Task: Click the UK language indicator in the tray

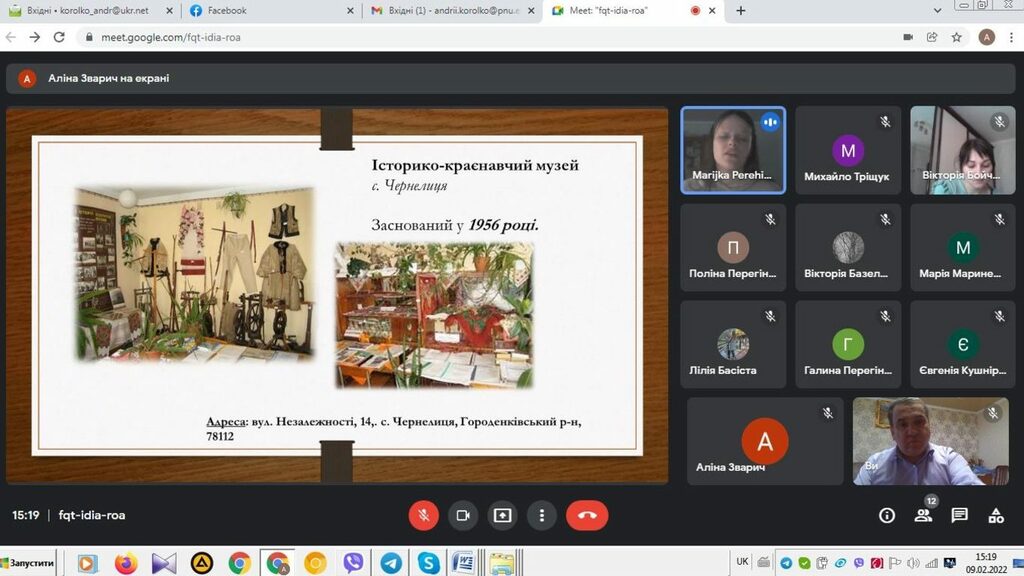Action: pyautogui.click(x=742, y=562)
